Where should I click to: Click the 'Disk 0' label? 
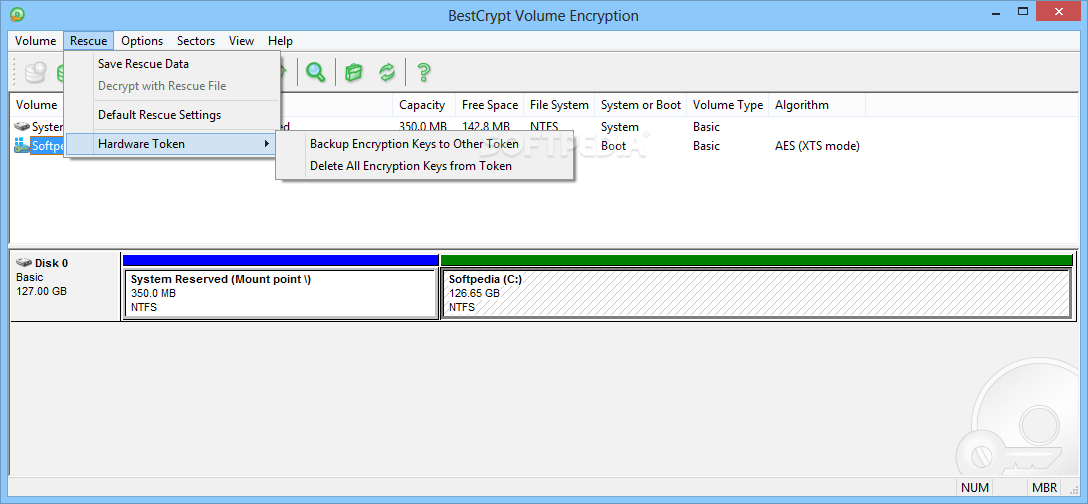51,263
